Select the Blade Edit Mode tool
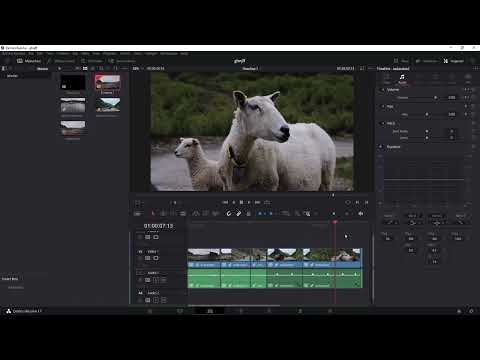 (x=182, y=213)
